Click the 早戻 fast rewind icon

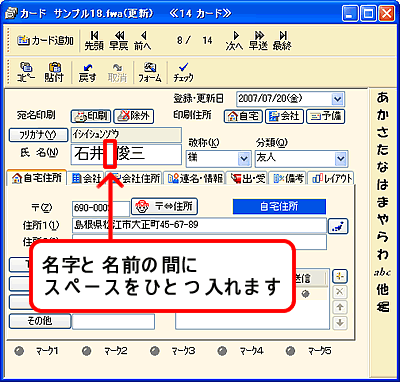tap(119, 41)
